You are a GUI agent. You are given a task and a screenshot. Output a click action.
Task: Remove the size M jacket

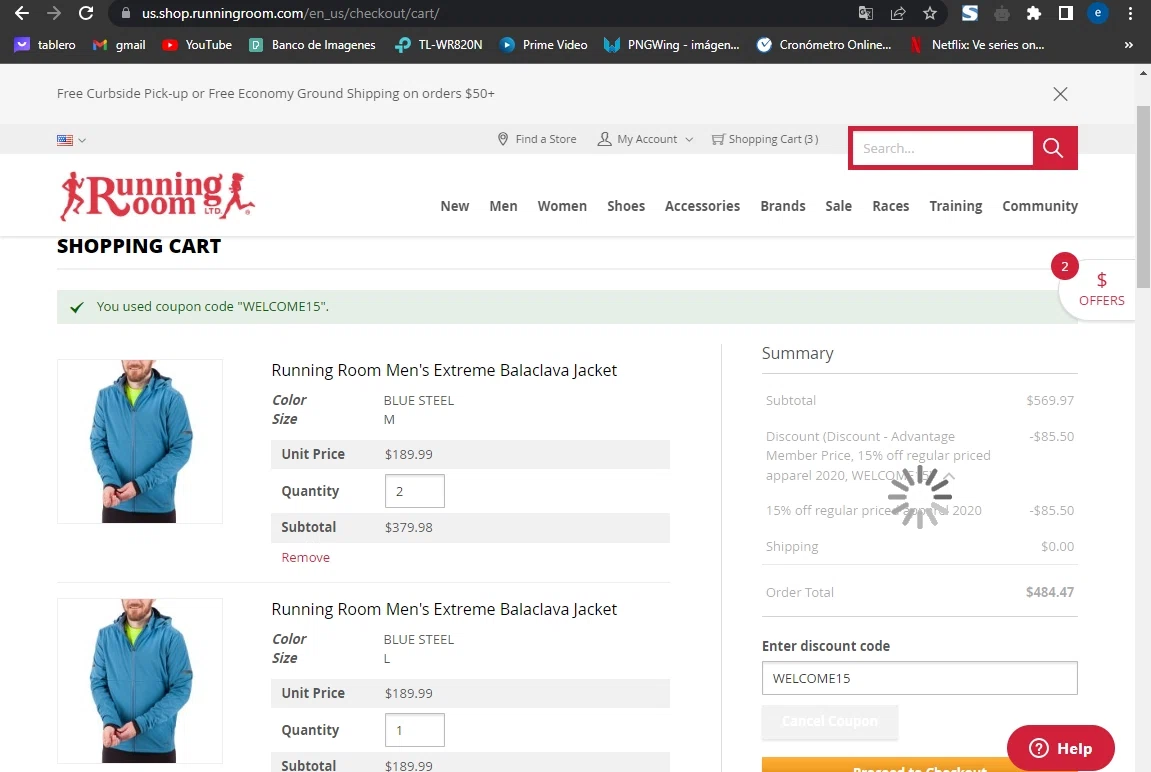pyautogui.click(x=305, y=558)
